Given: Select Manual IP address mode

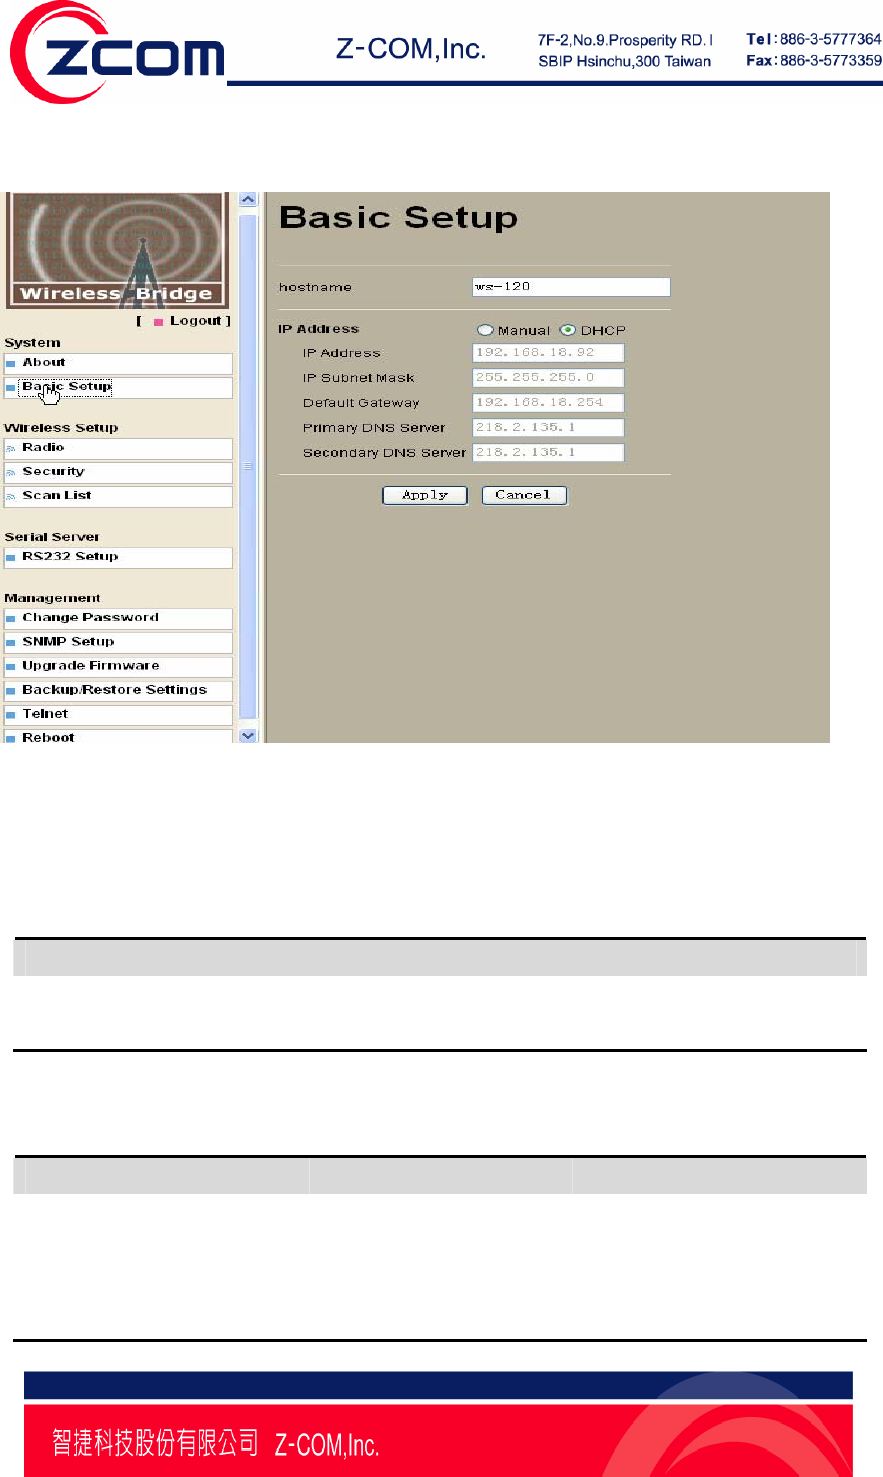Looking at the screenshot, I should click(485, 330).
